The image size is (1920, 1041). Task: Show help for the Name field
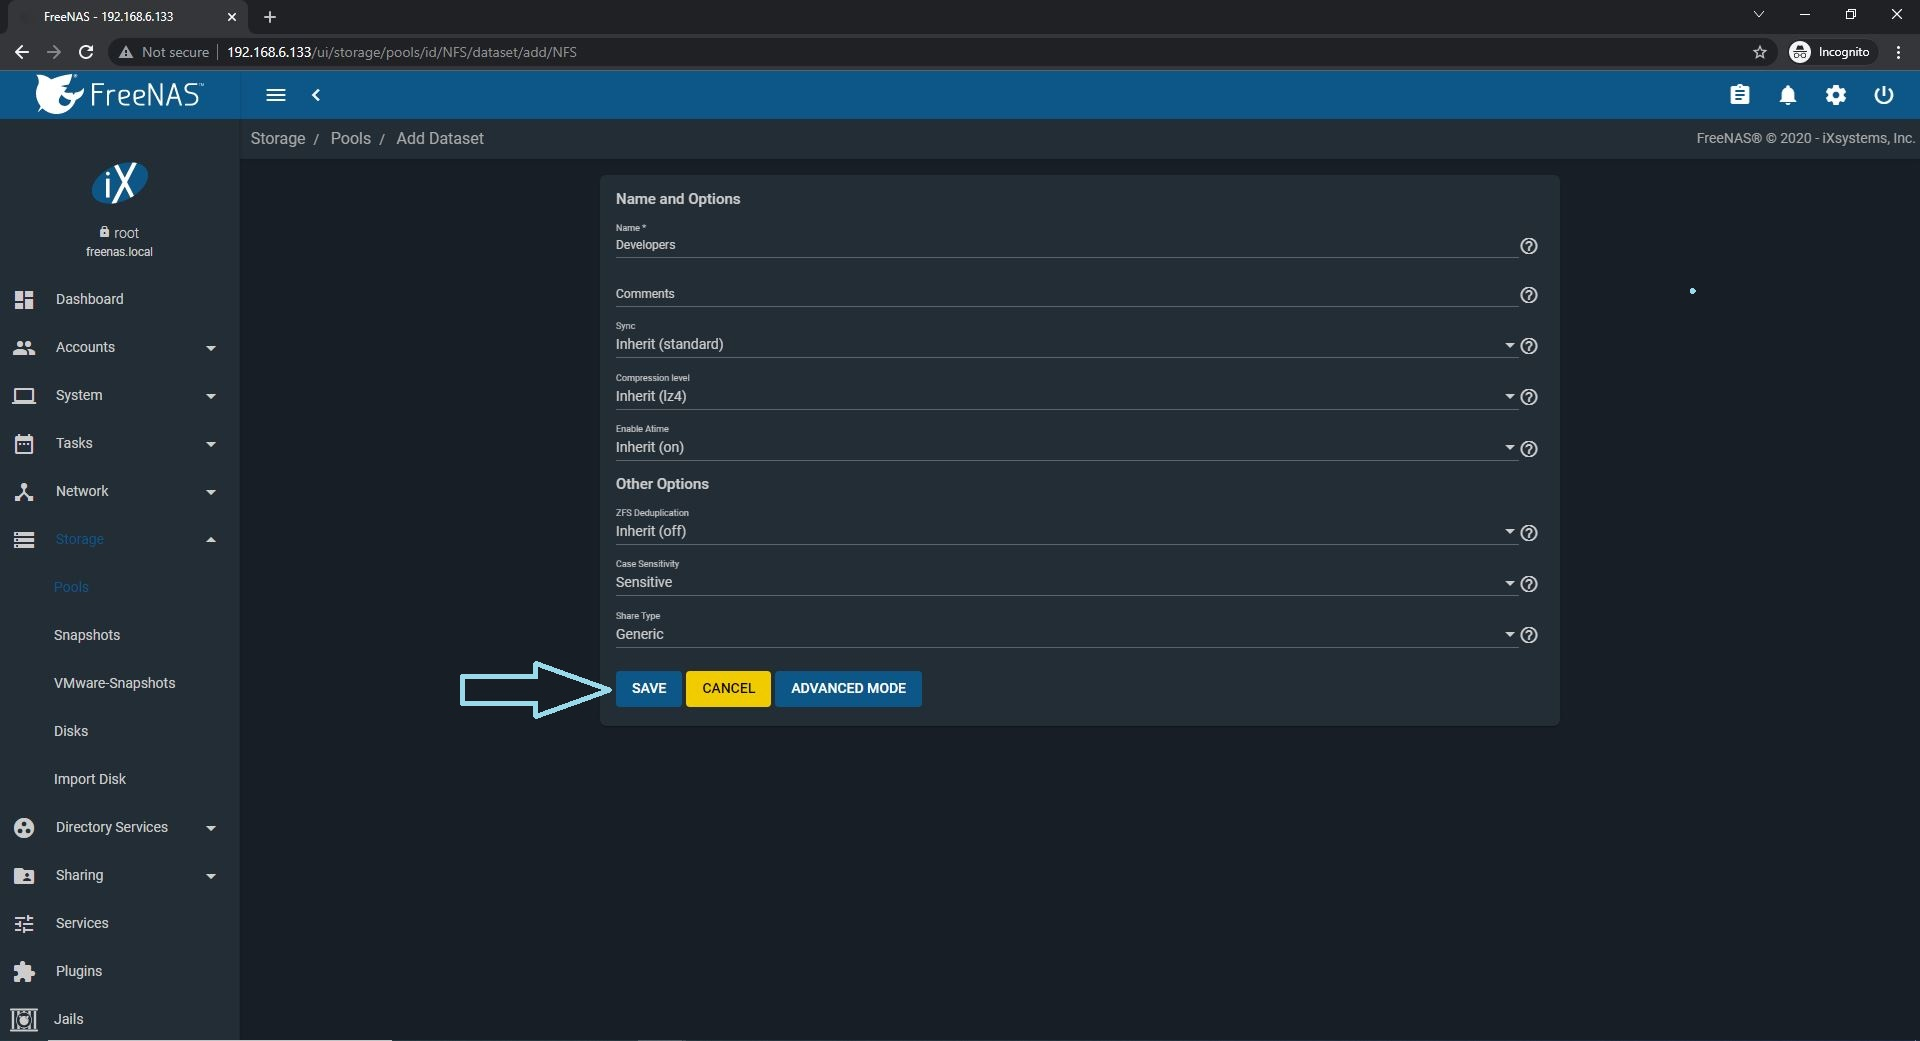pos(1528,246)
